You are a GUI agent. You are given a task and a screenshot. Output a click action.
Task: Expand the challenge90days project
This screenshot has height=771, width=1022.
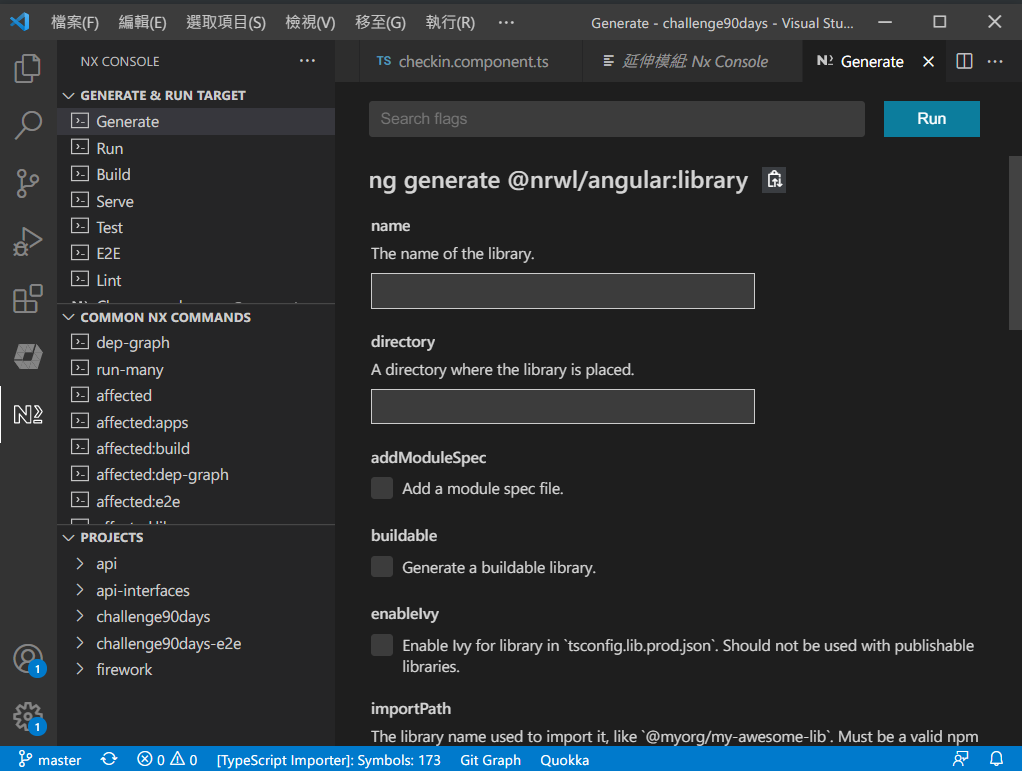pyautogui.click(x=80, y=617)
